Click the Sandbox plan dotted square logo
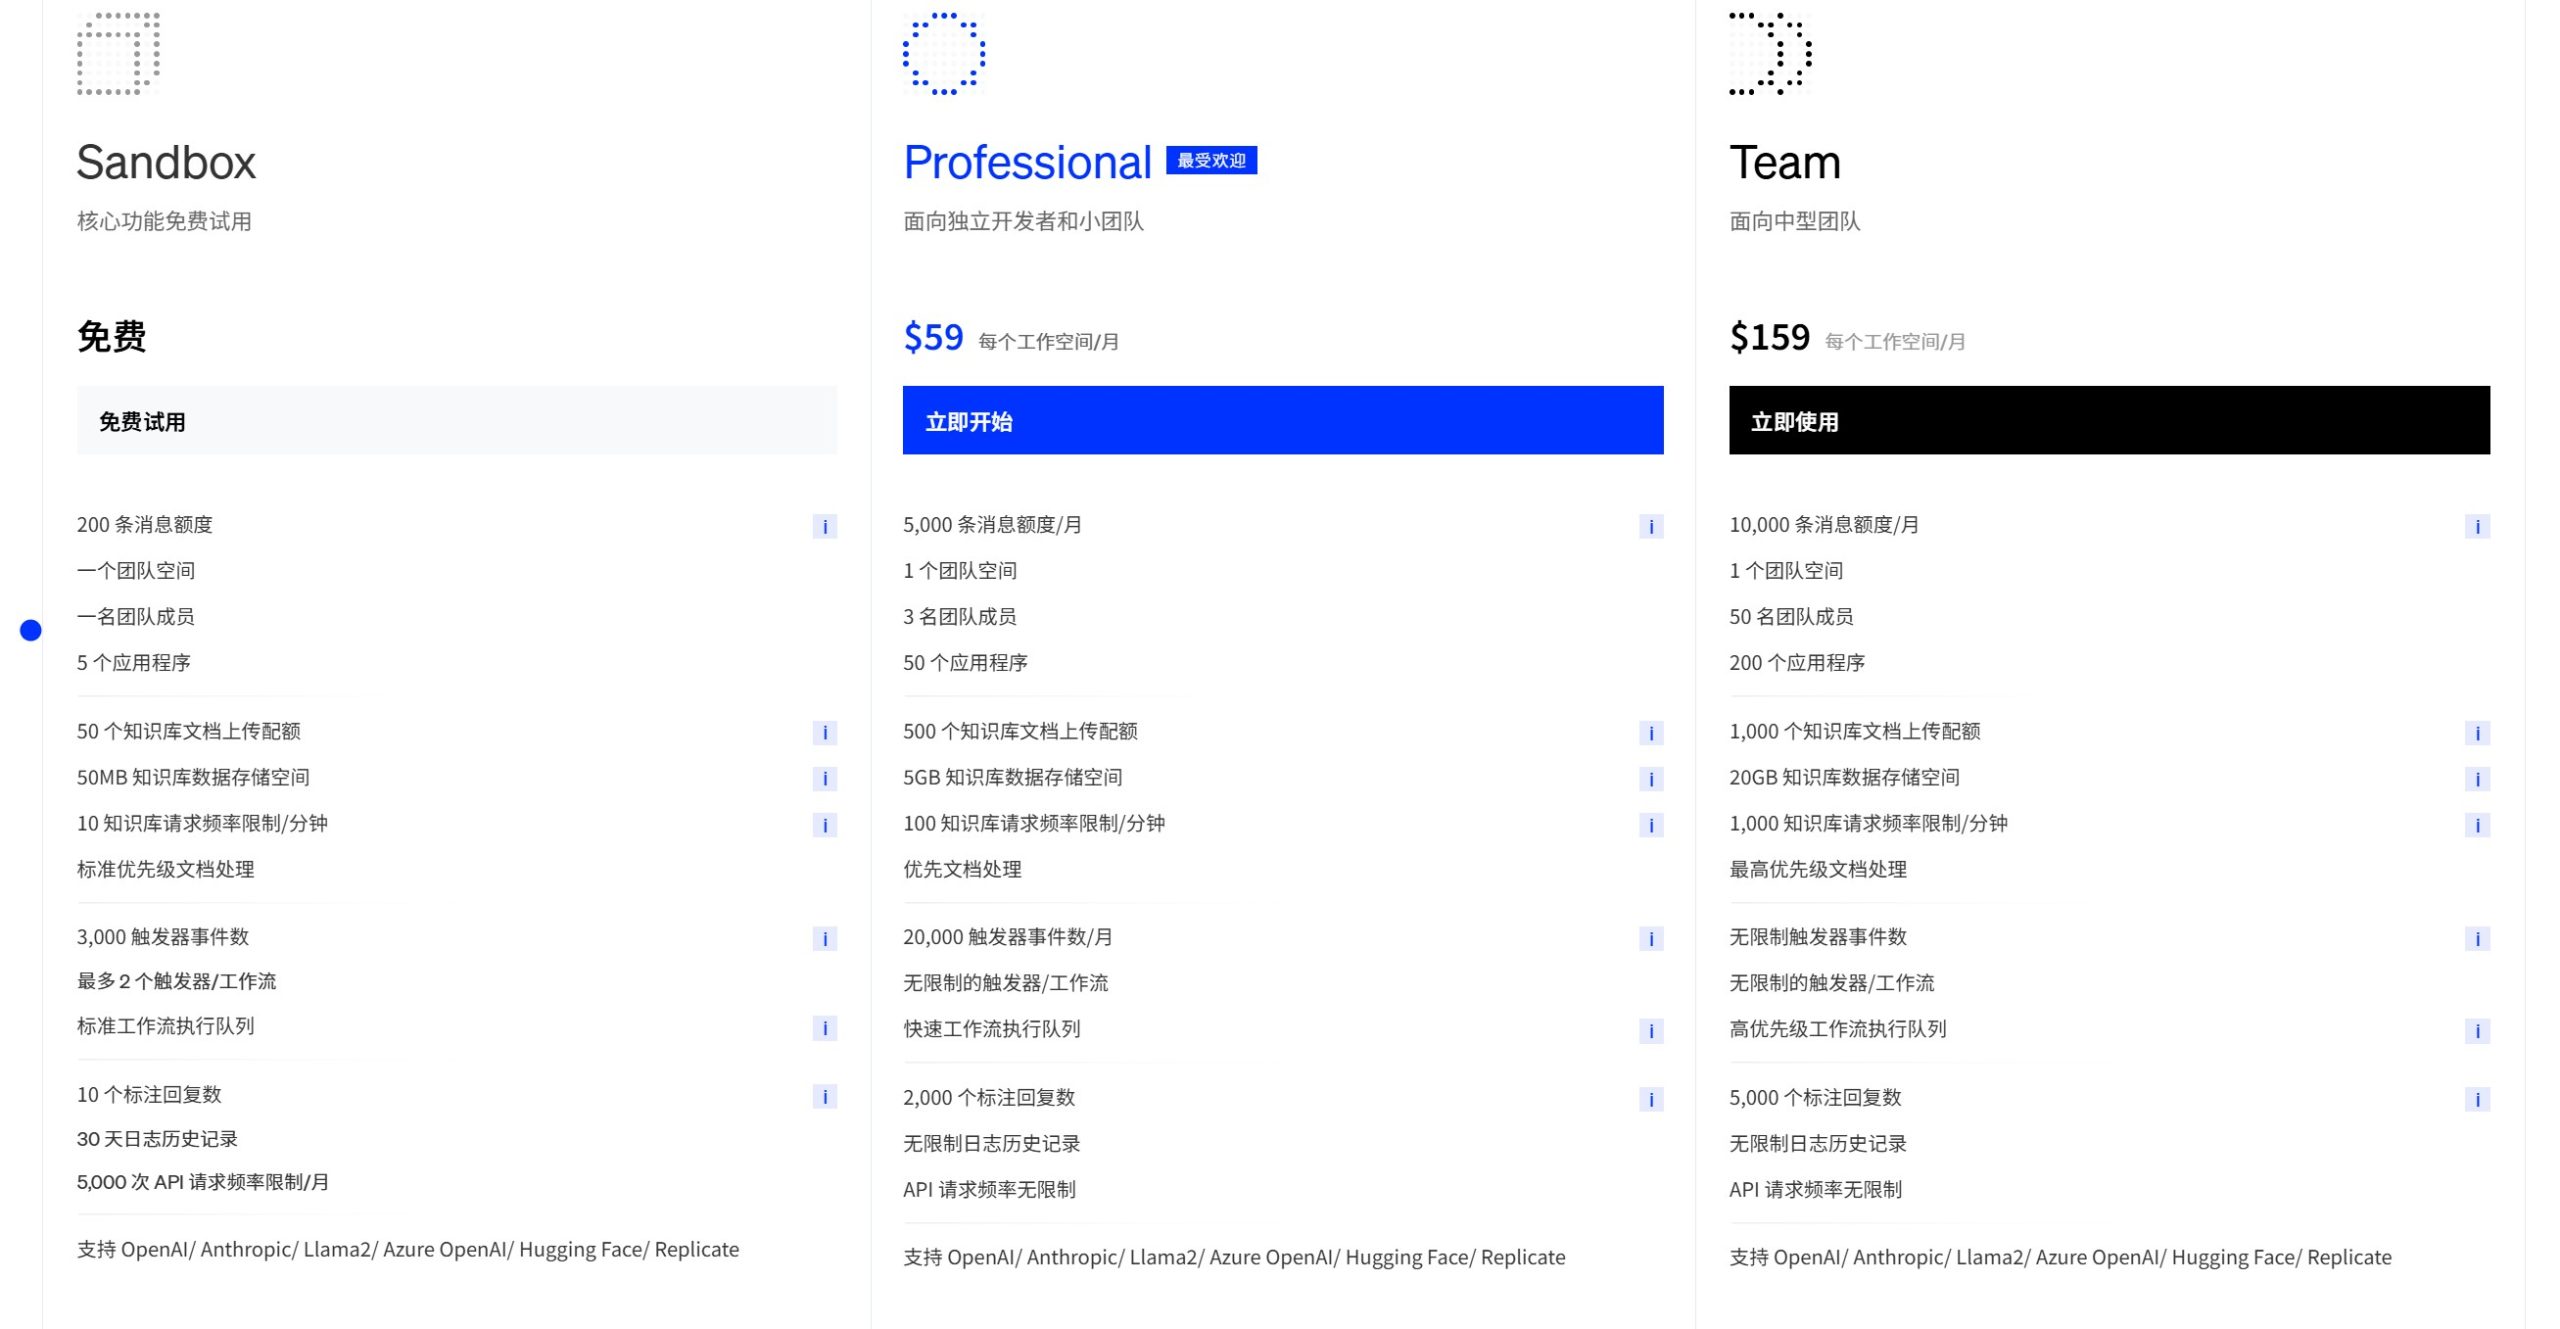Image resolution: width=2560 pixels, height=1329 pixels. pyautogui.click(x=117, y=55)
